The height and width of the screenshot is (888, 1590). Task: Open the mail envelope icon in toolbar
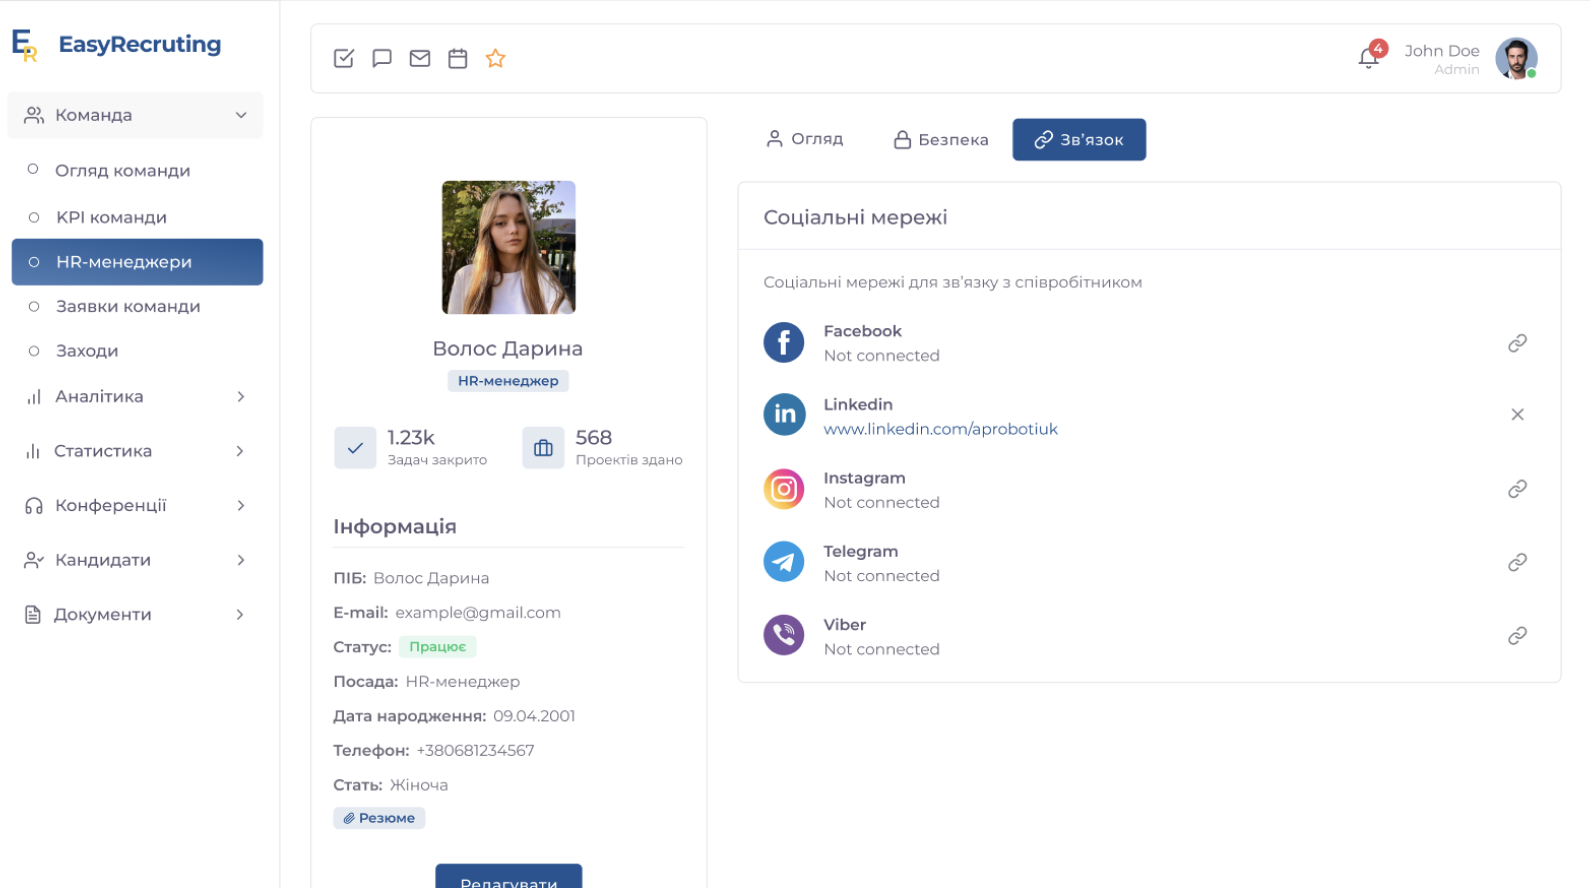click(420, 58)
